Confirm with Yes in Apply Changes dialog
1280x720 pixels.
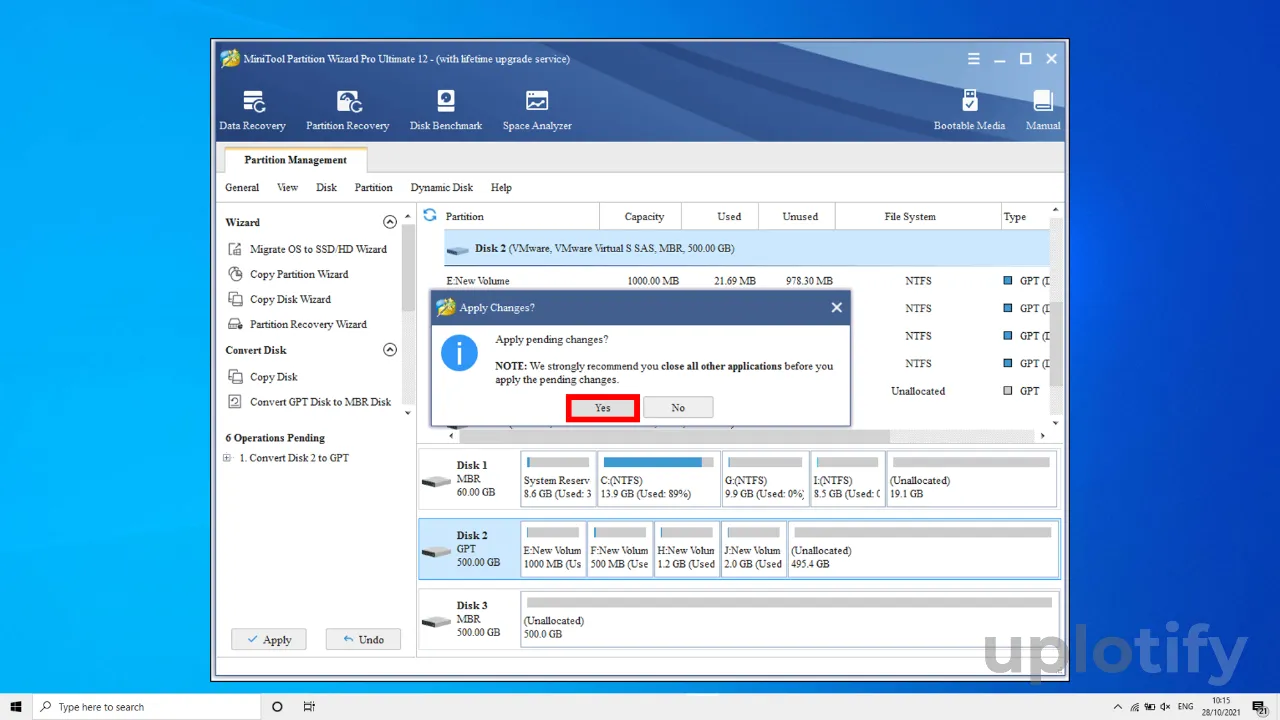(602, 408)
